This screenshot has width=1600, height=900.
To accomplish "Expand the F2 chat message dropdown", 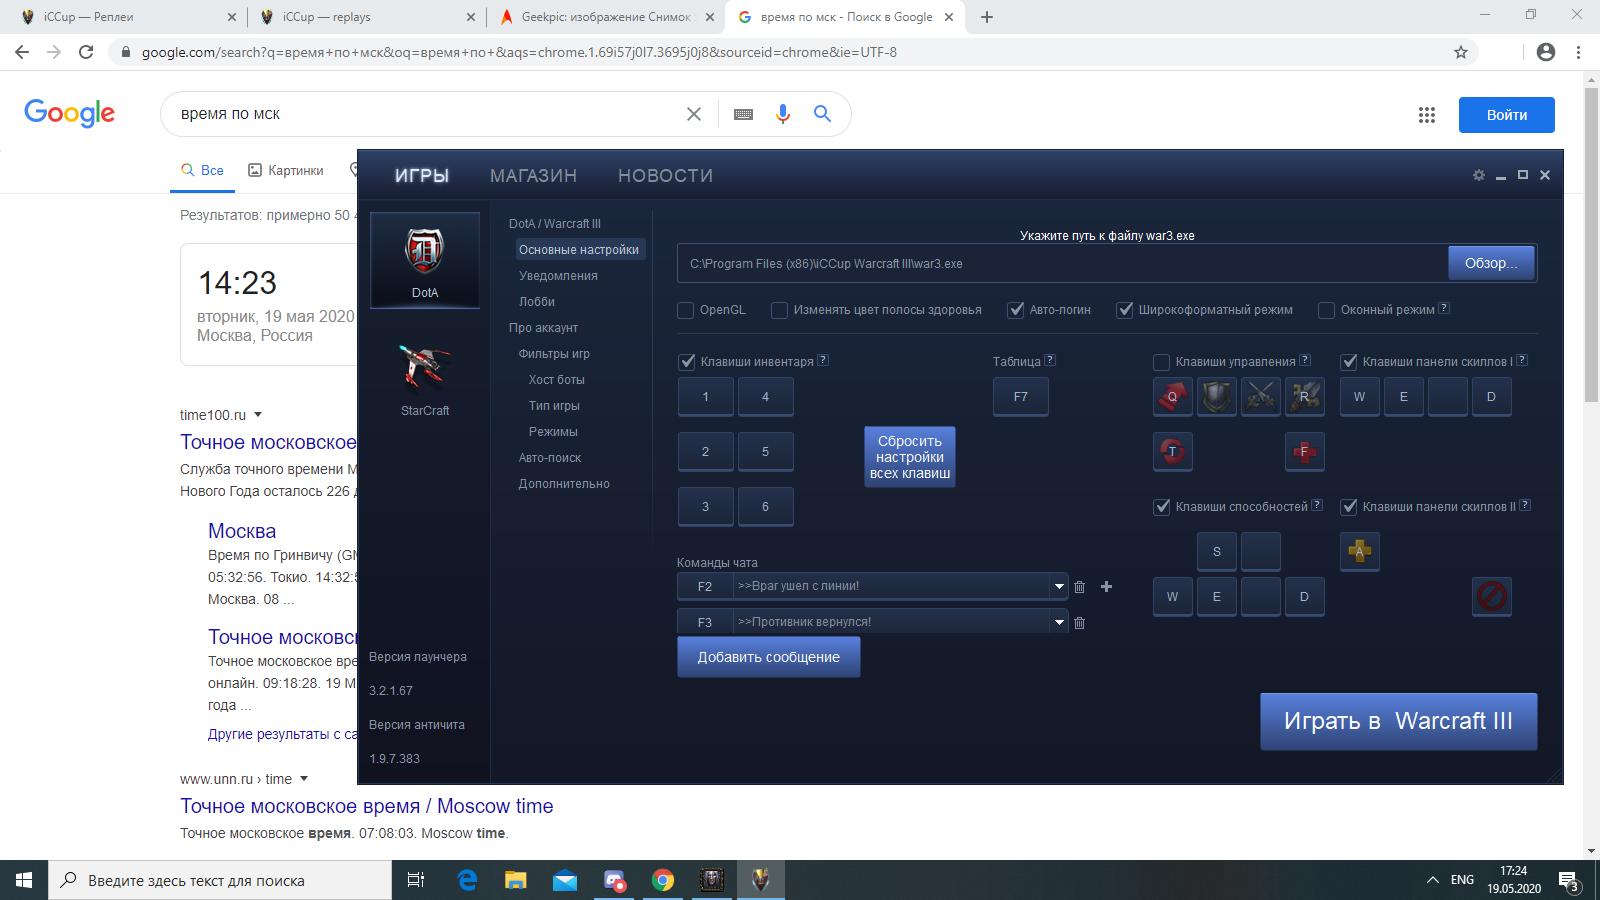I will pyautogui.click(x=1059, y=586).
